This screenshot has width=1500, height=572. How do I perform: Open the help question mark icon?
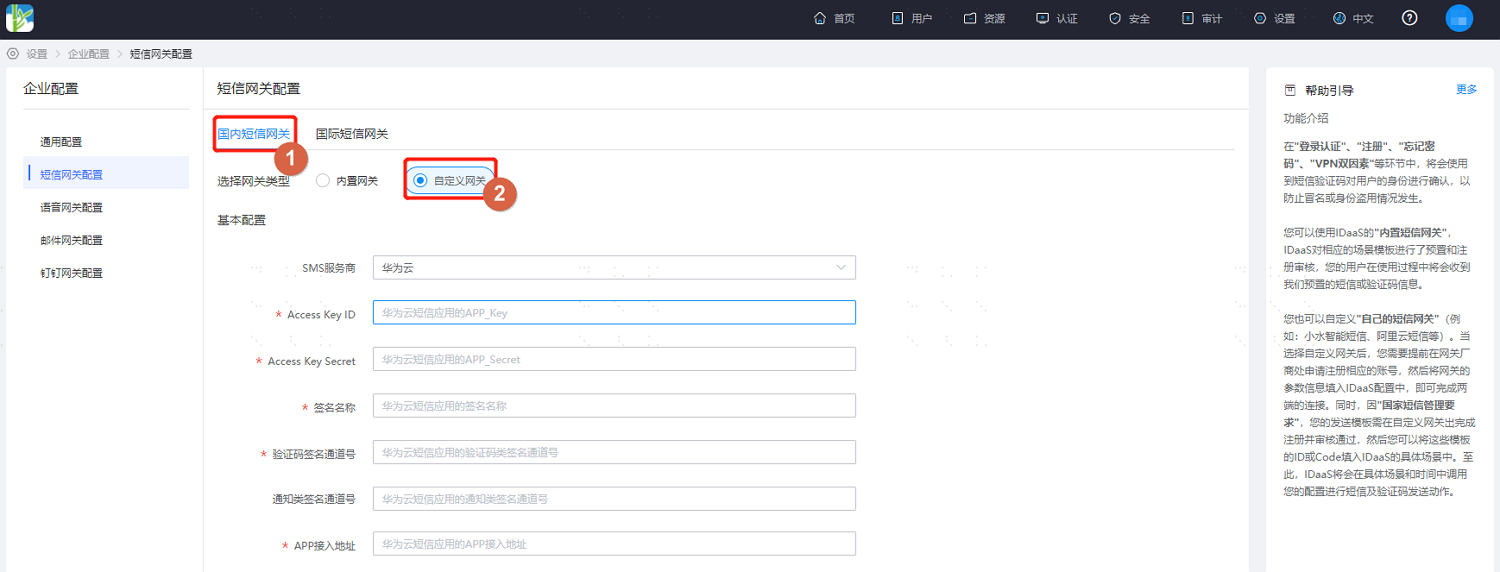(1410, 18)
